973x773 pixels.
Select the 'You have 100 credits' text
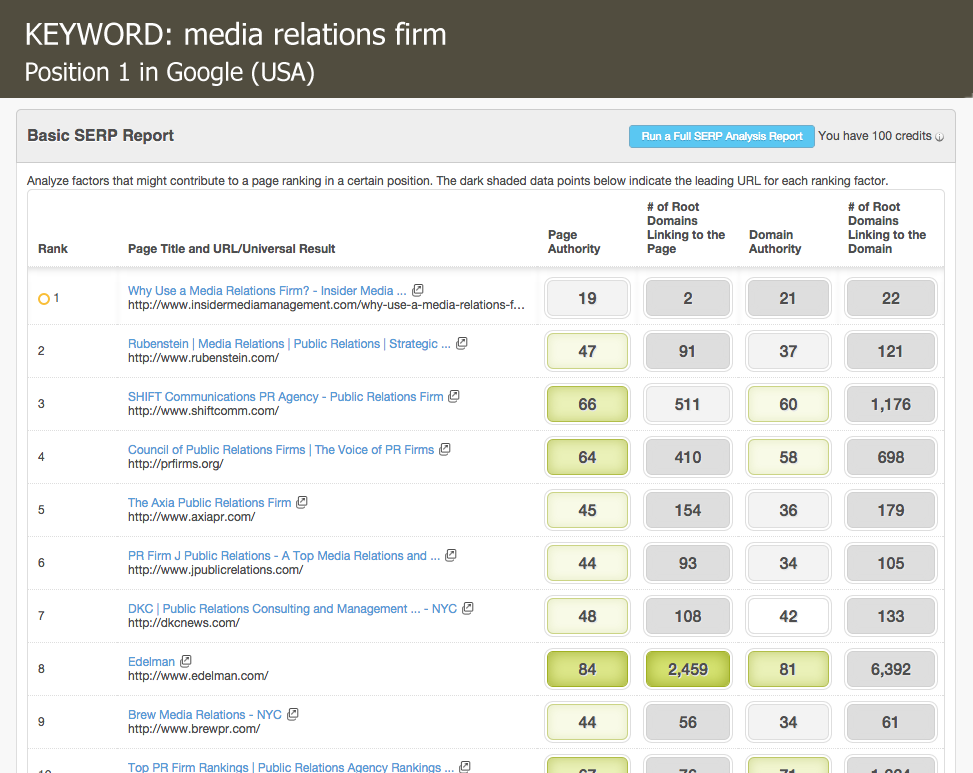875,136
